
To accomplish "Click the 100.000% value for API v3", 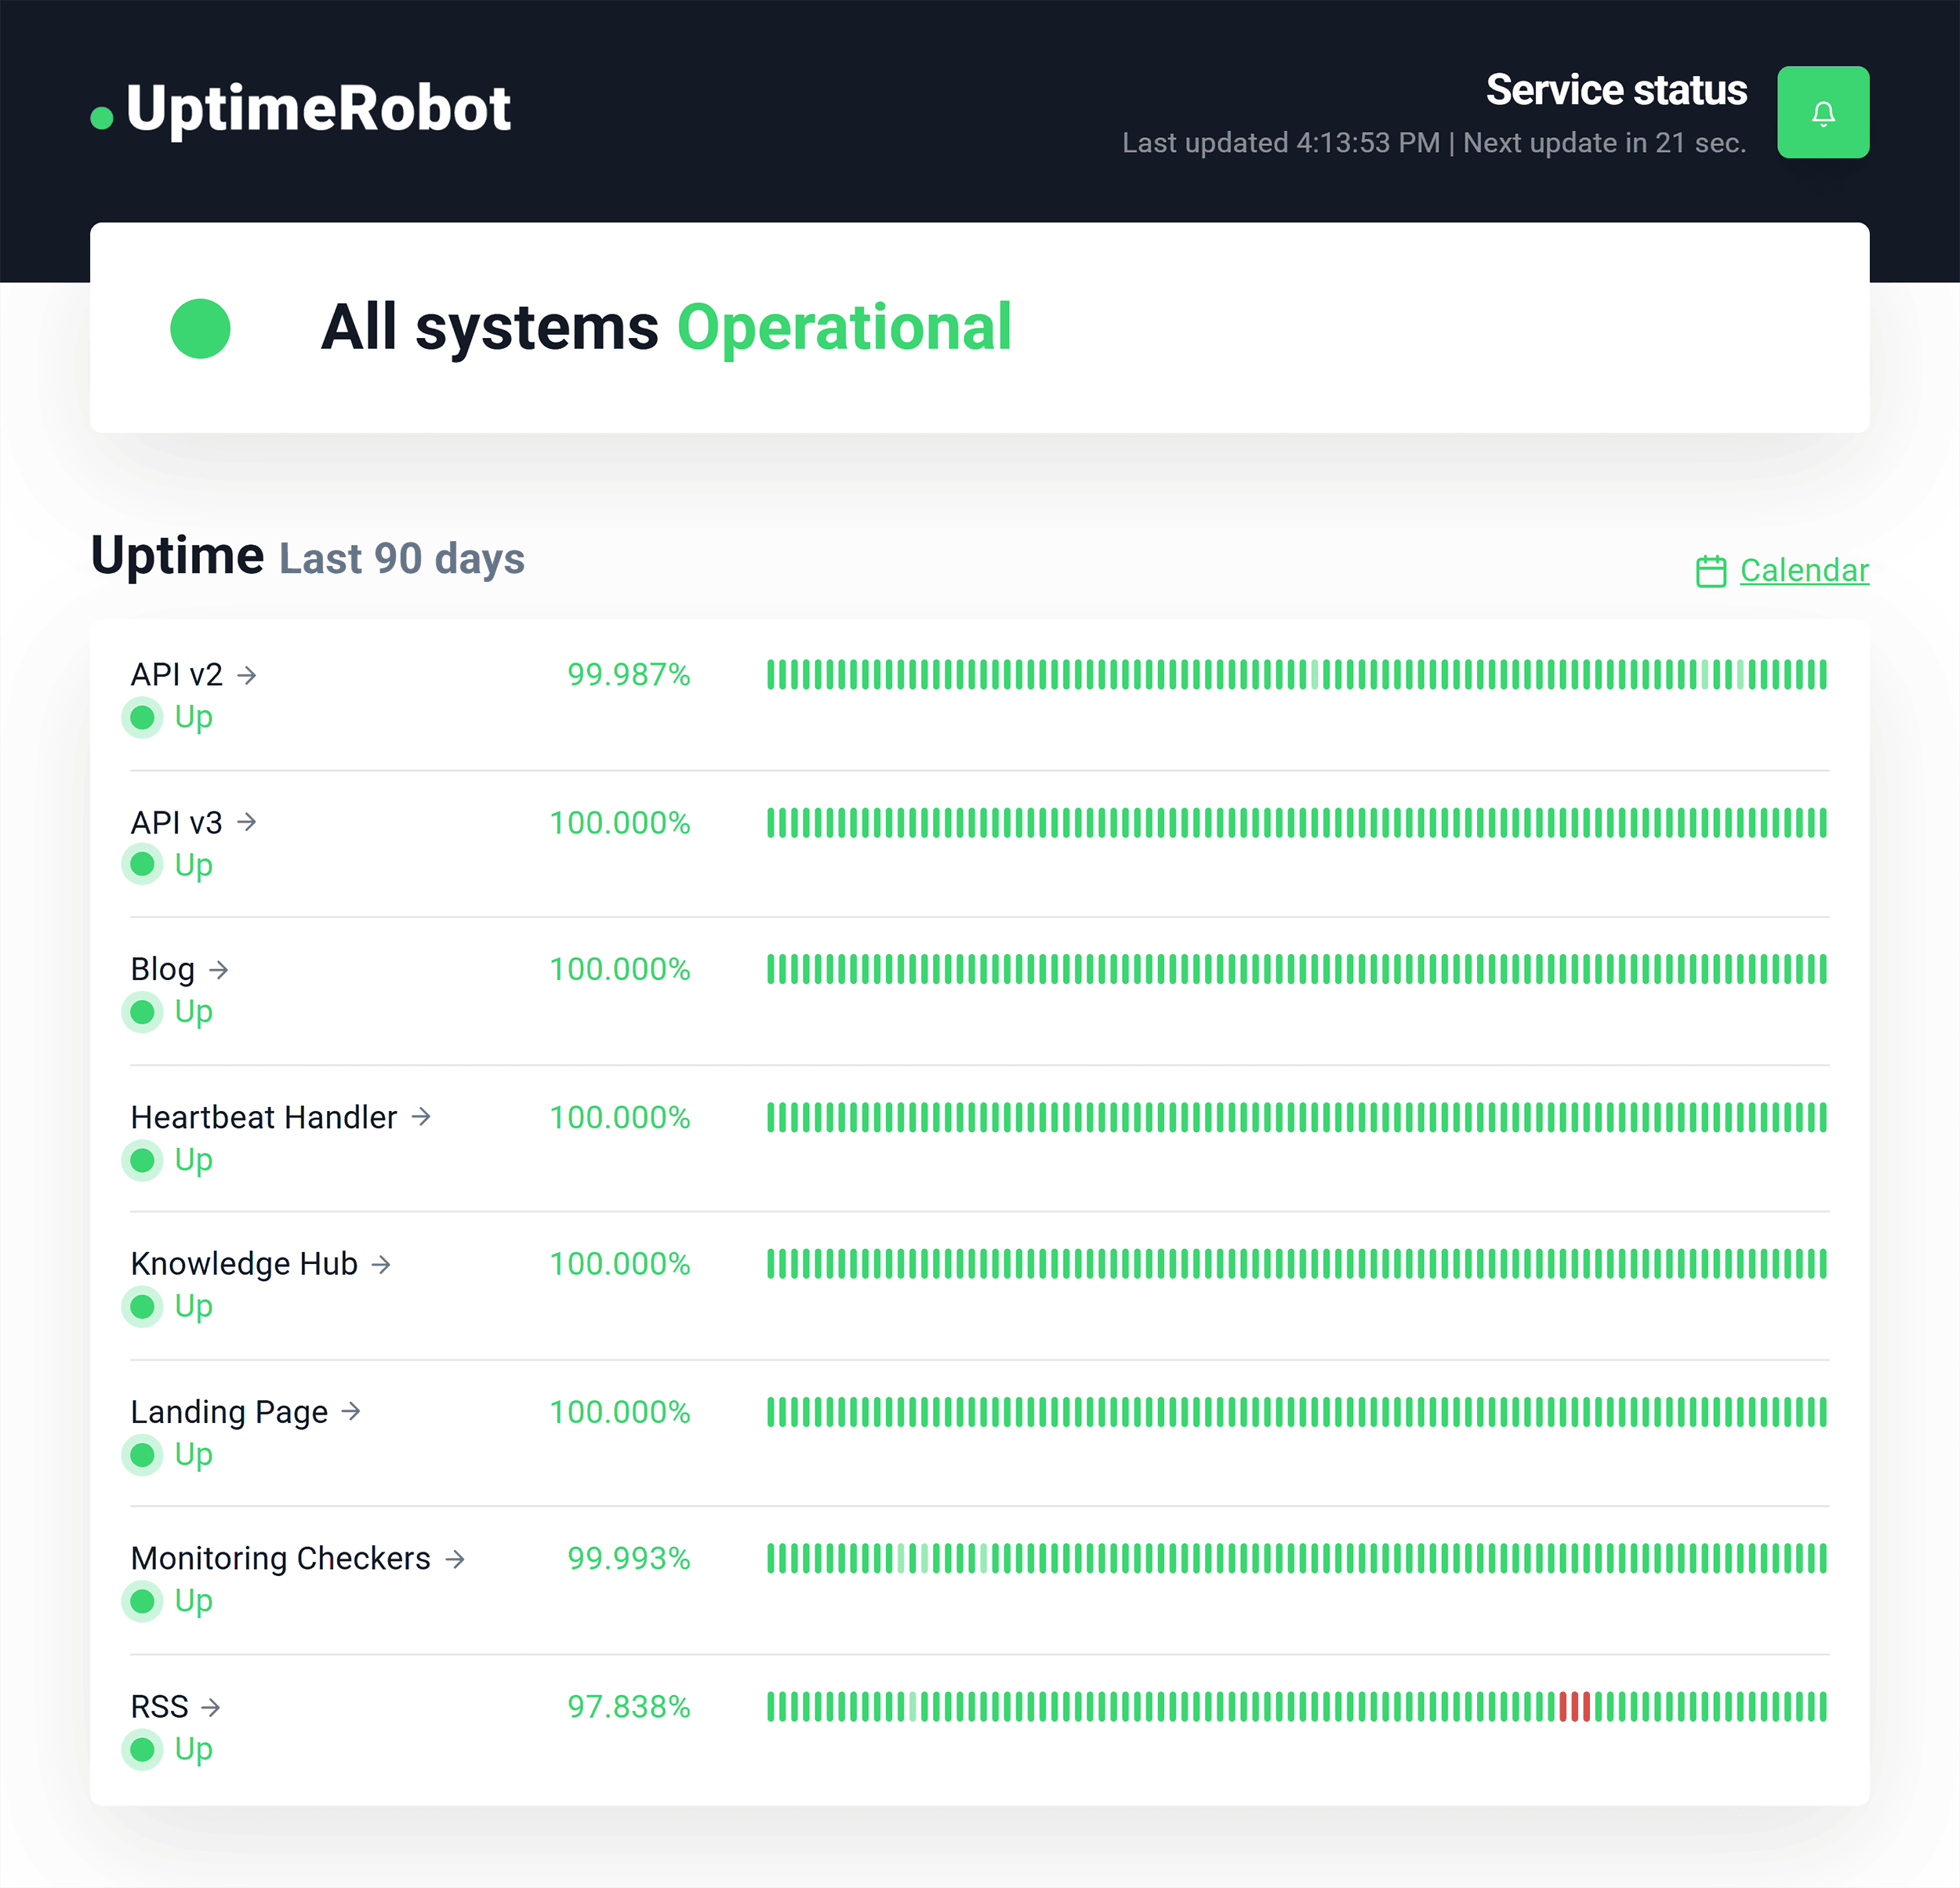I will click(620, 822).
